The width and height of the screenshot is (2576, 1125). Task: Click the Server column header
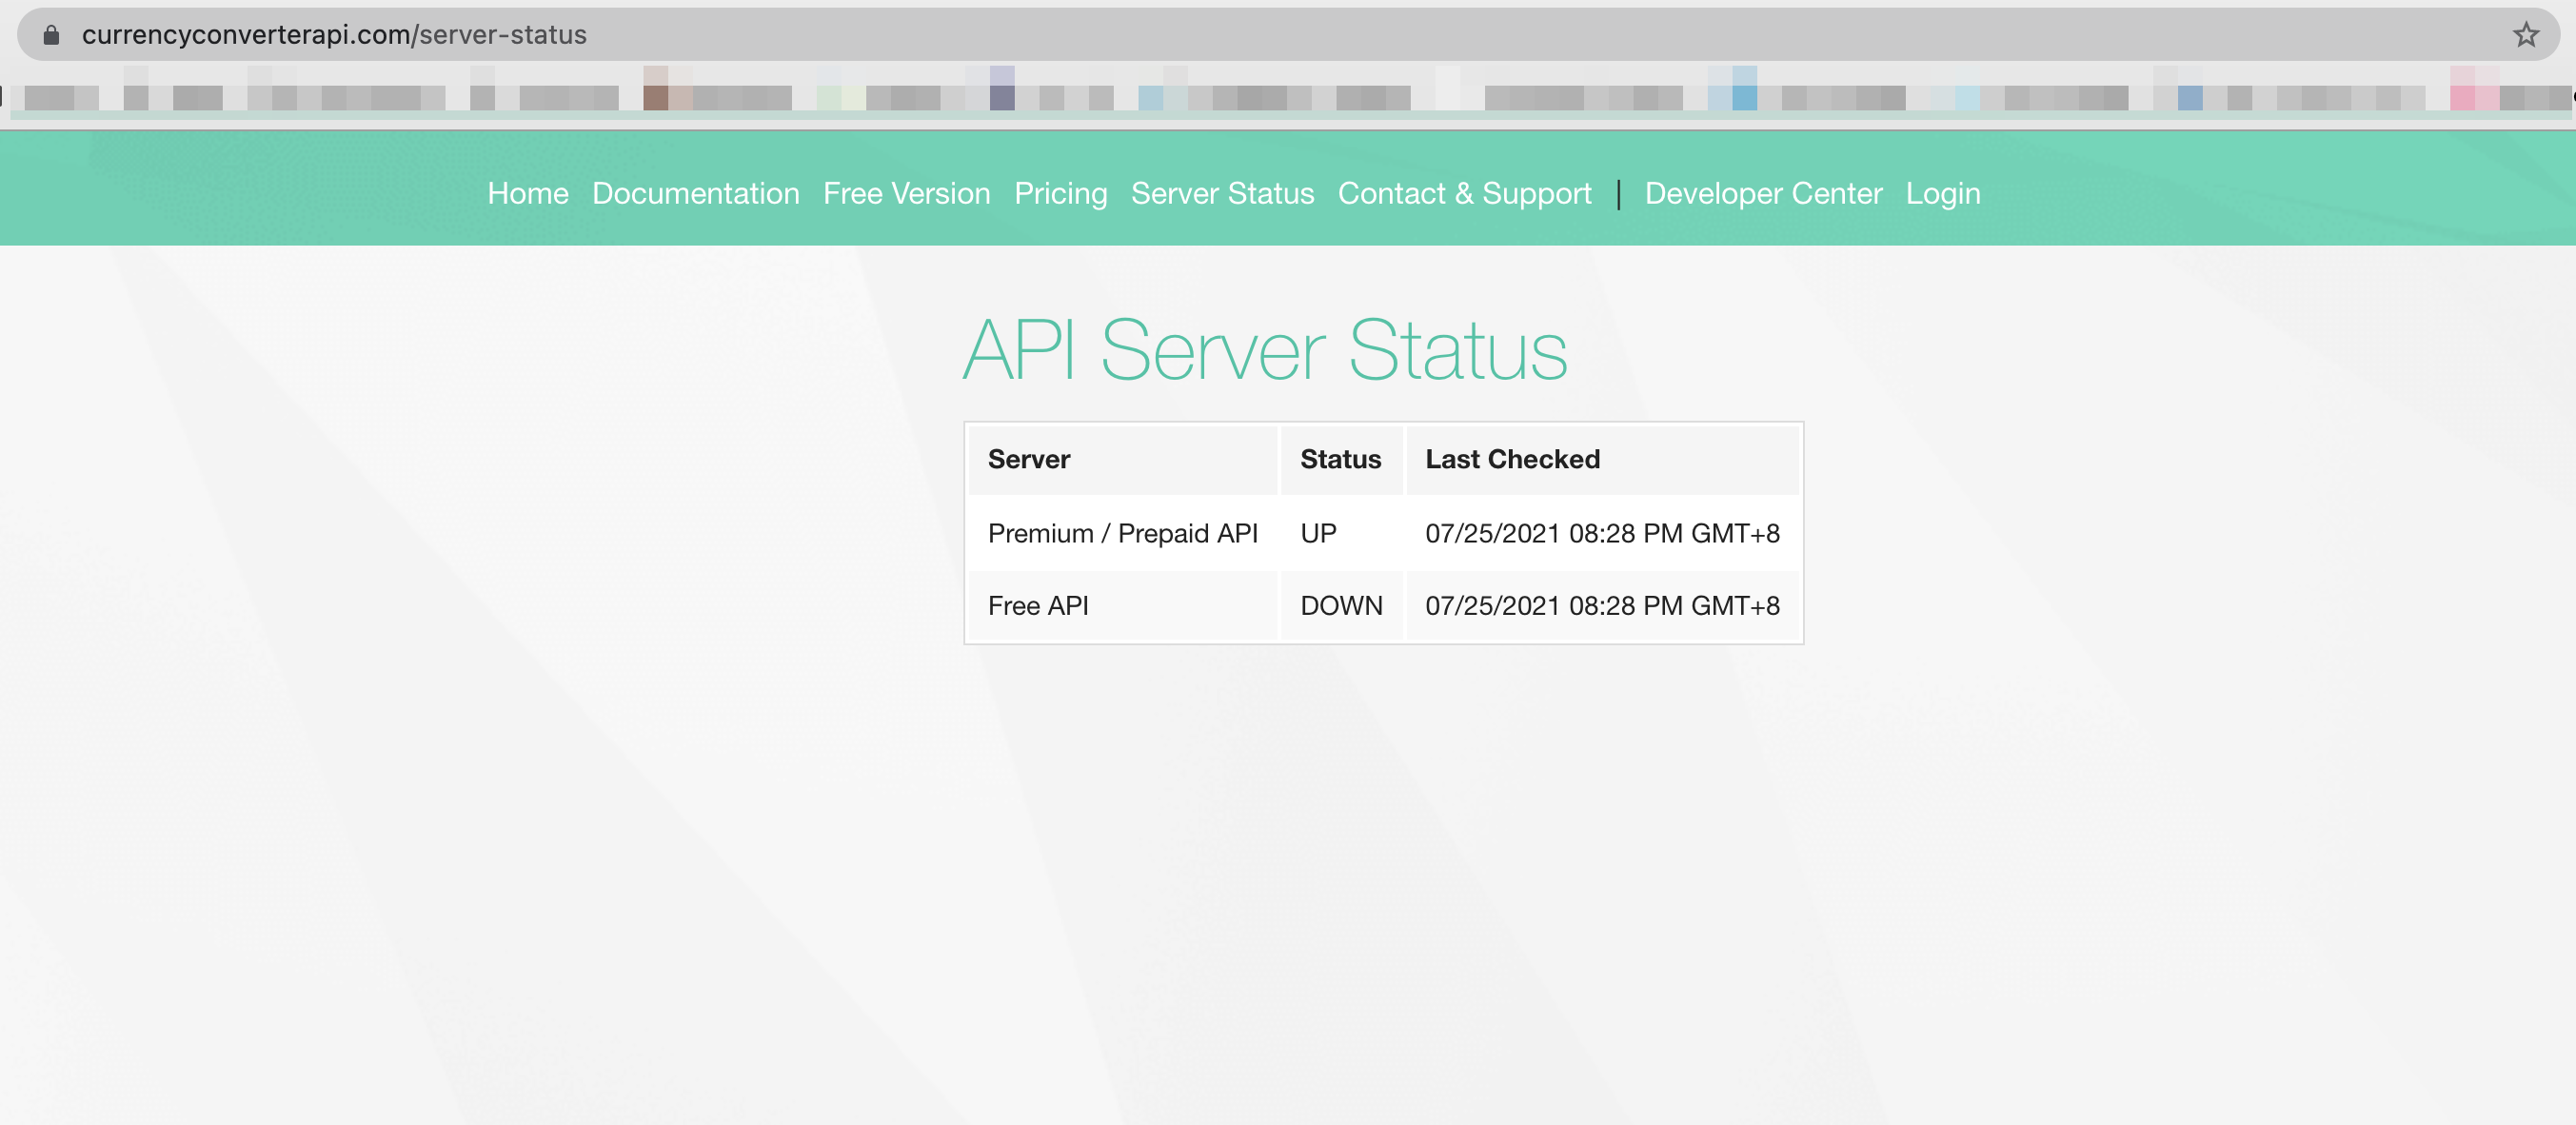pos(1028,459)
